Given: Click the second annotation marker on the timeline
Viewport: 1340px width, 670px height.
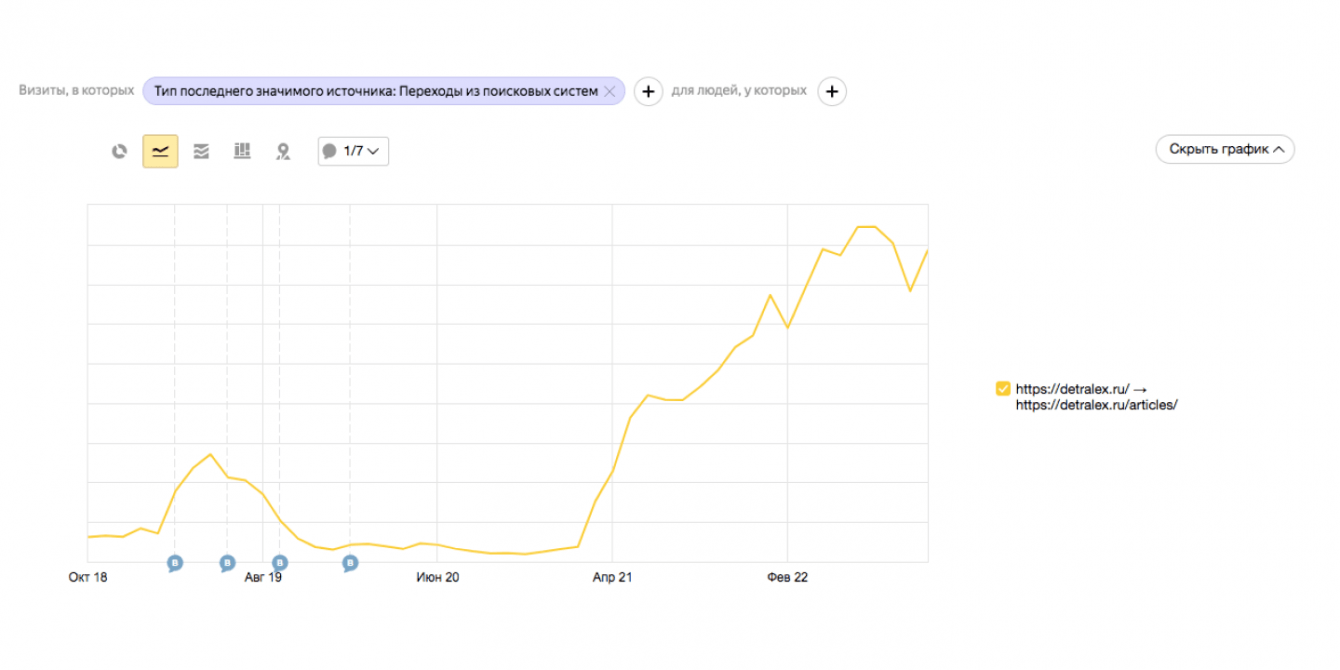Looking at the screenshot, I should 227,563.
